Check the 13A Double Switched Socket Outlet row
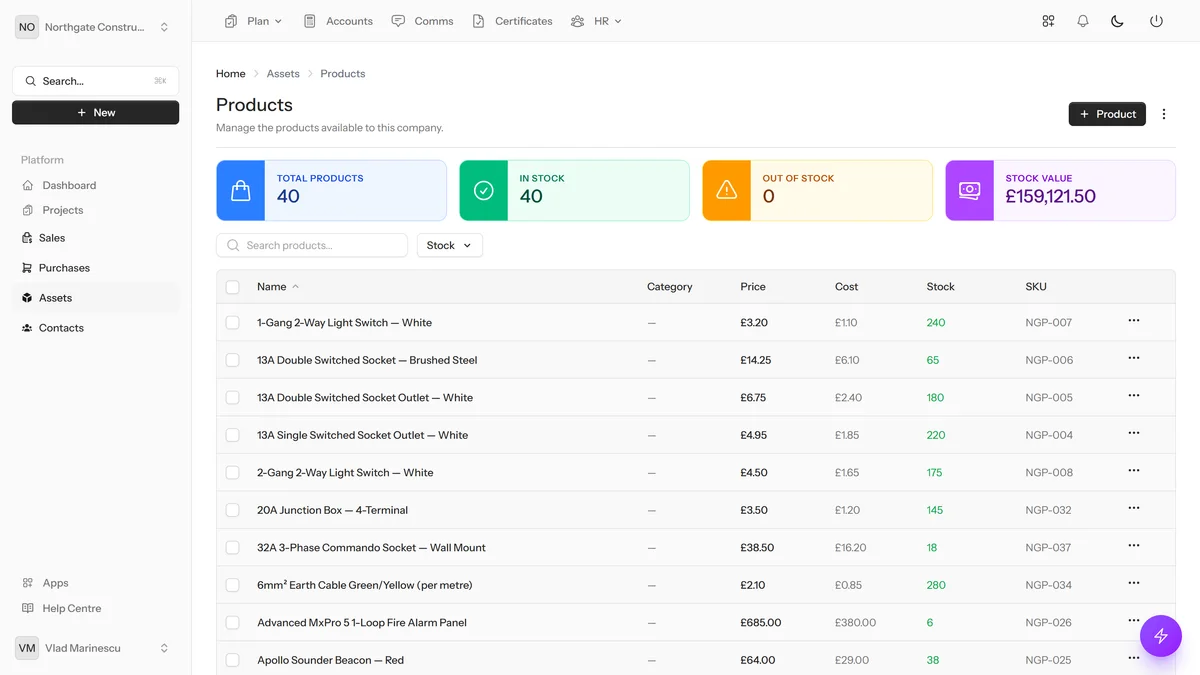 [x=233, y=398]
